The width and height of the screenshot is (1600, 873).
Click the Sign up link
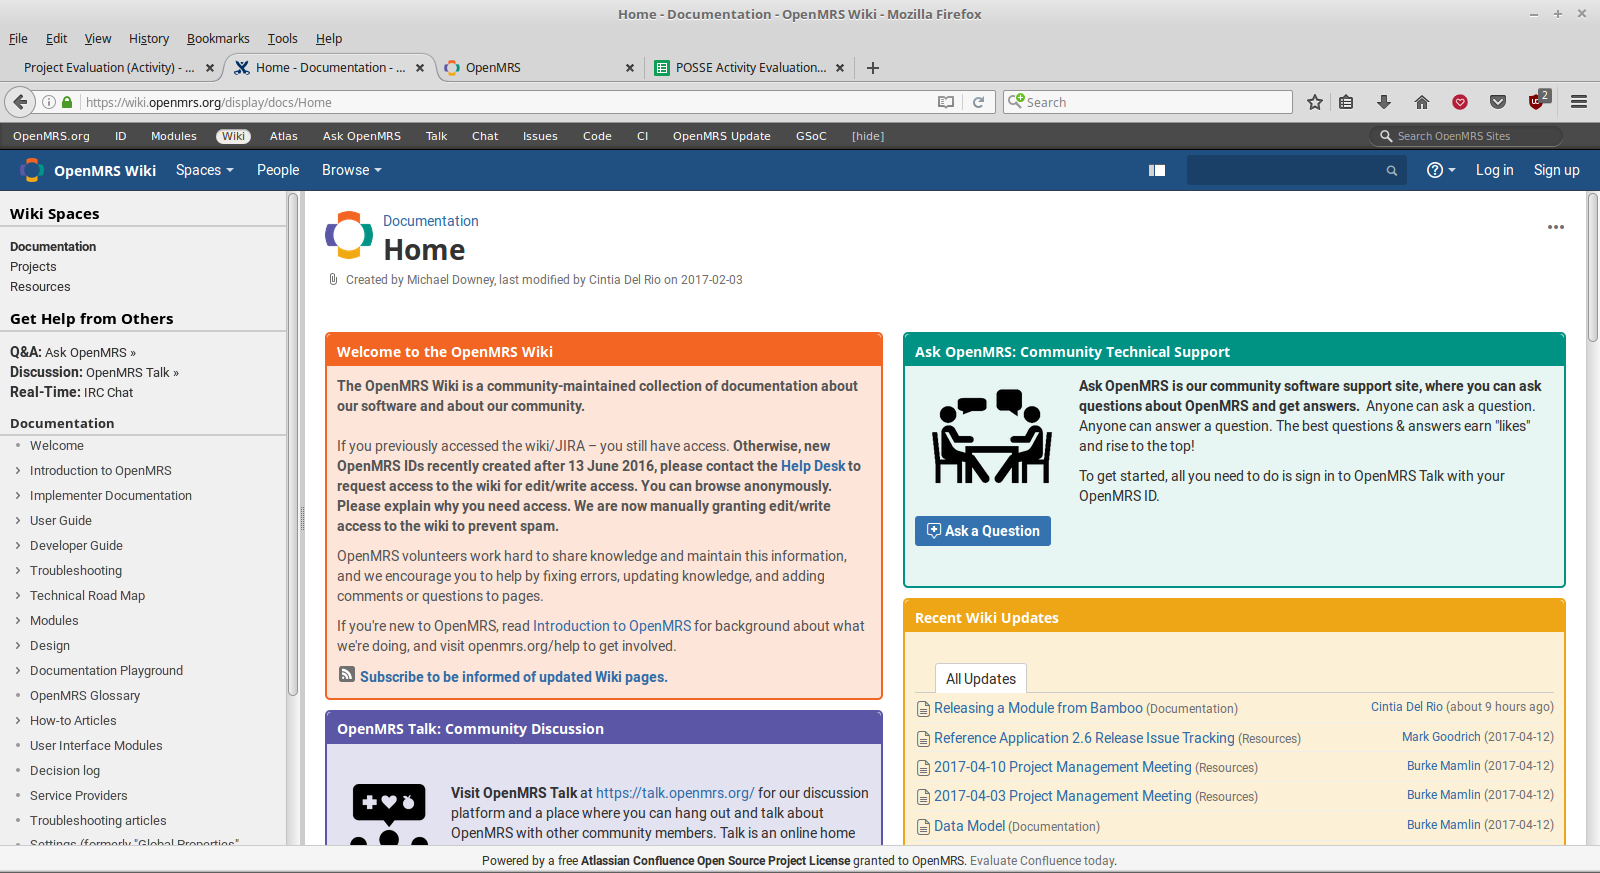coord(1557,170)
